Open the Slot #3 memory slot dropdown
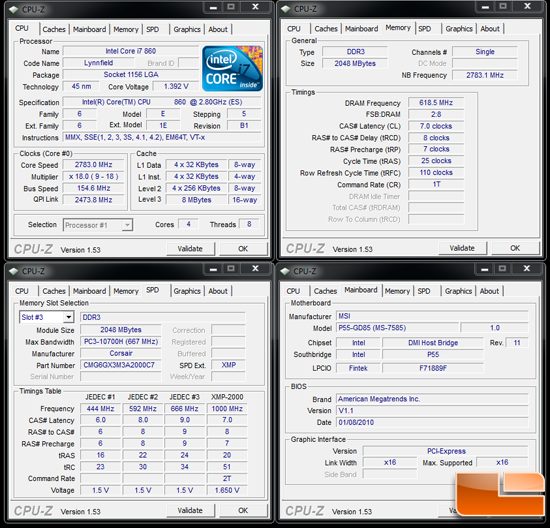 [46, 317]
